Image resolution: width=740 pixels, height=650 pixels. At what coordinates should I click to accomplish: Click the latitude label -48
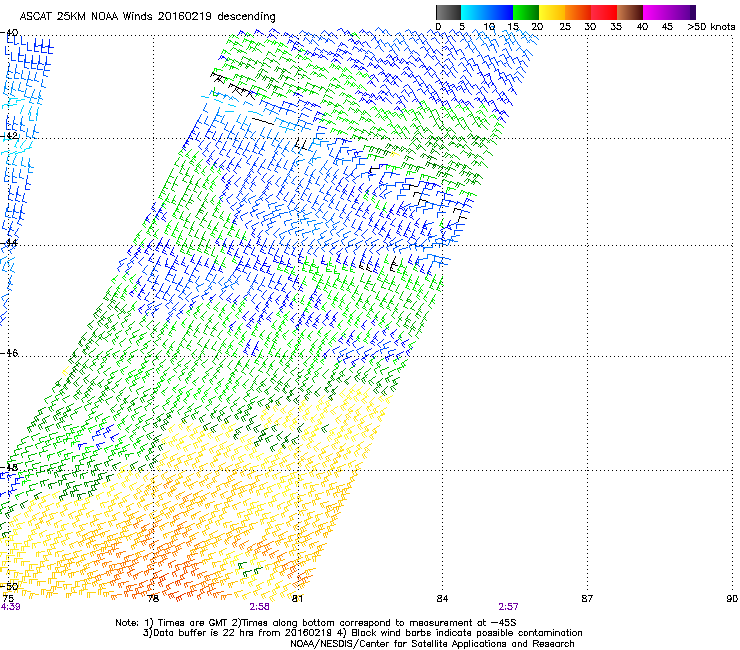pyautogui.click(x=9, y=467)
